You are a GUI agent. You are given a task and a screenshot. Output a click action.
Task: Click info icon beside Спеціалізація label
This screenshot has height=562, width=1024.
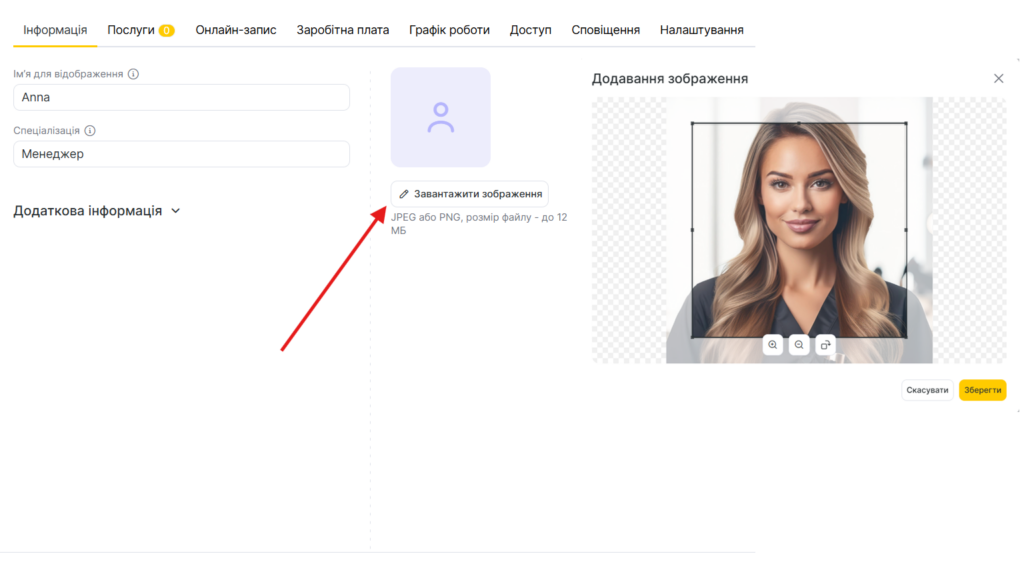90,131
